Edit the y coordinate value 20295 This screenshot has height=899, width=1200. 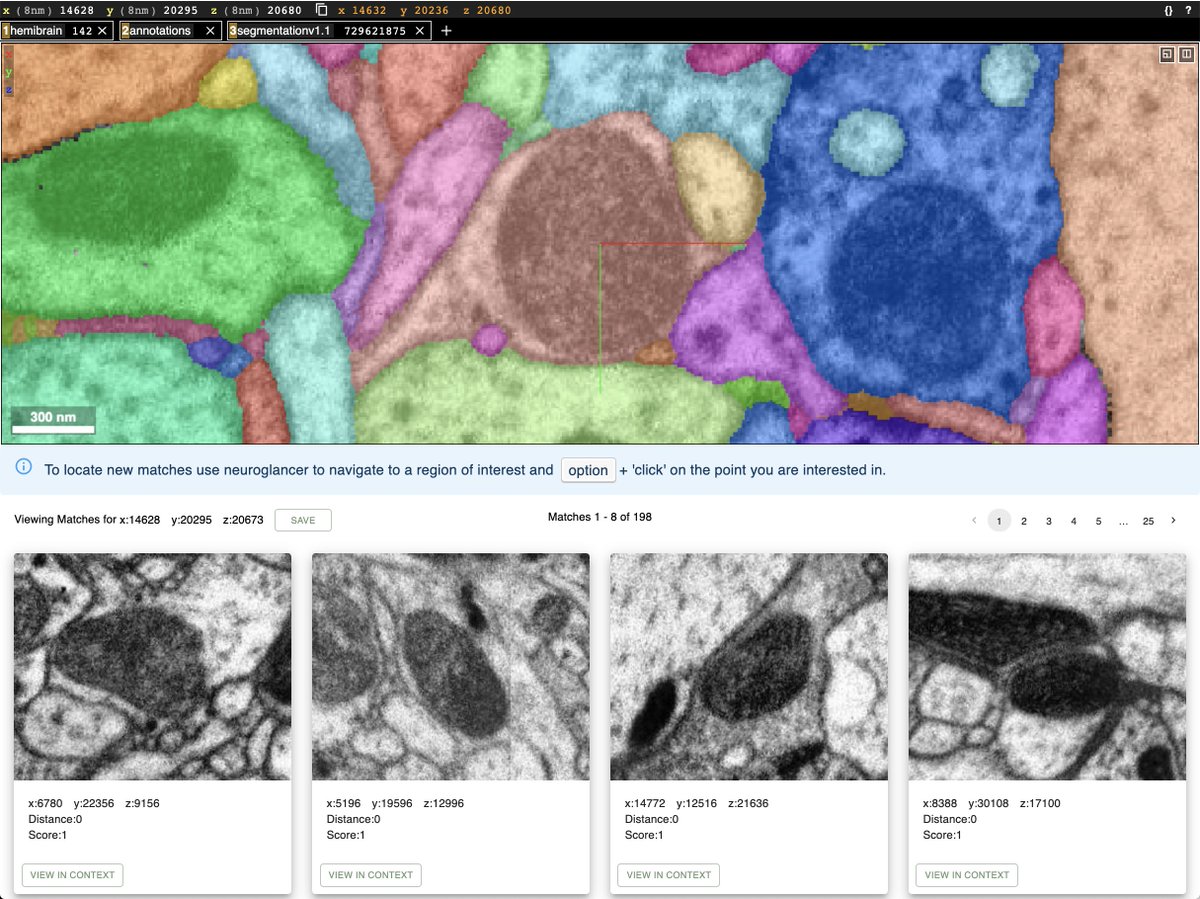[x=182, y=10]
